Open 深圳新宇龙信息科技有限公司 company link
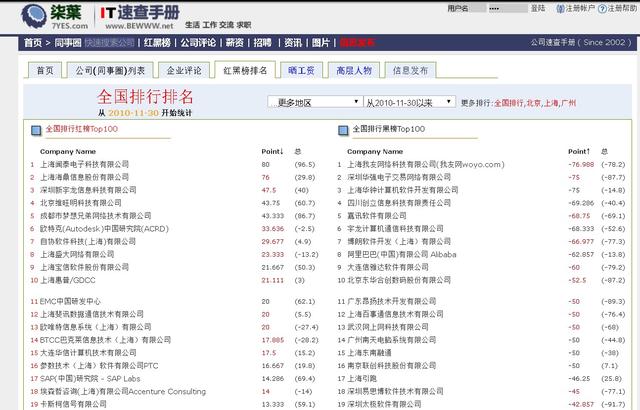 point(88,190)
